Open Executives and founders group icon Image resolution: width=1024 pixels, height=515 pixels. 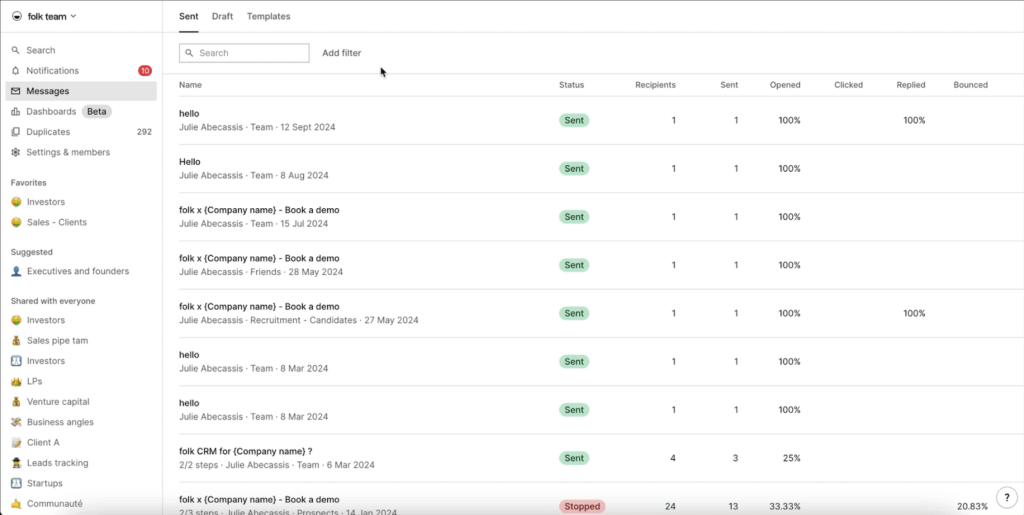pos(16,271)
